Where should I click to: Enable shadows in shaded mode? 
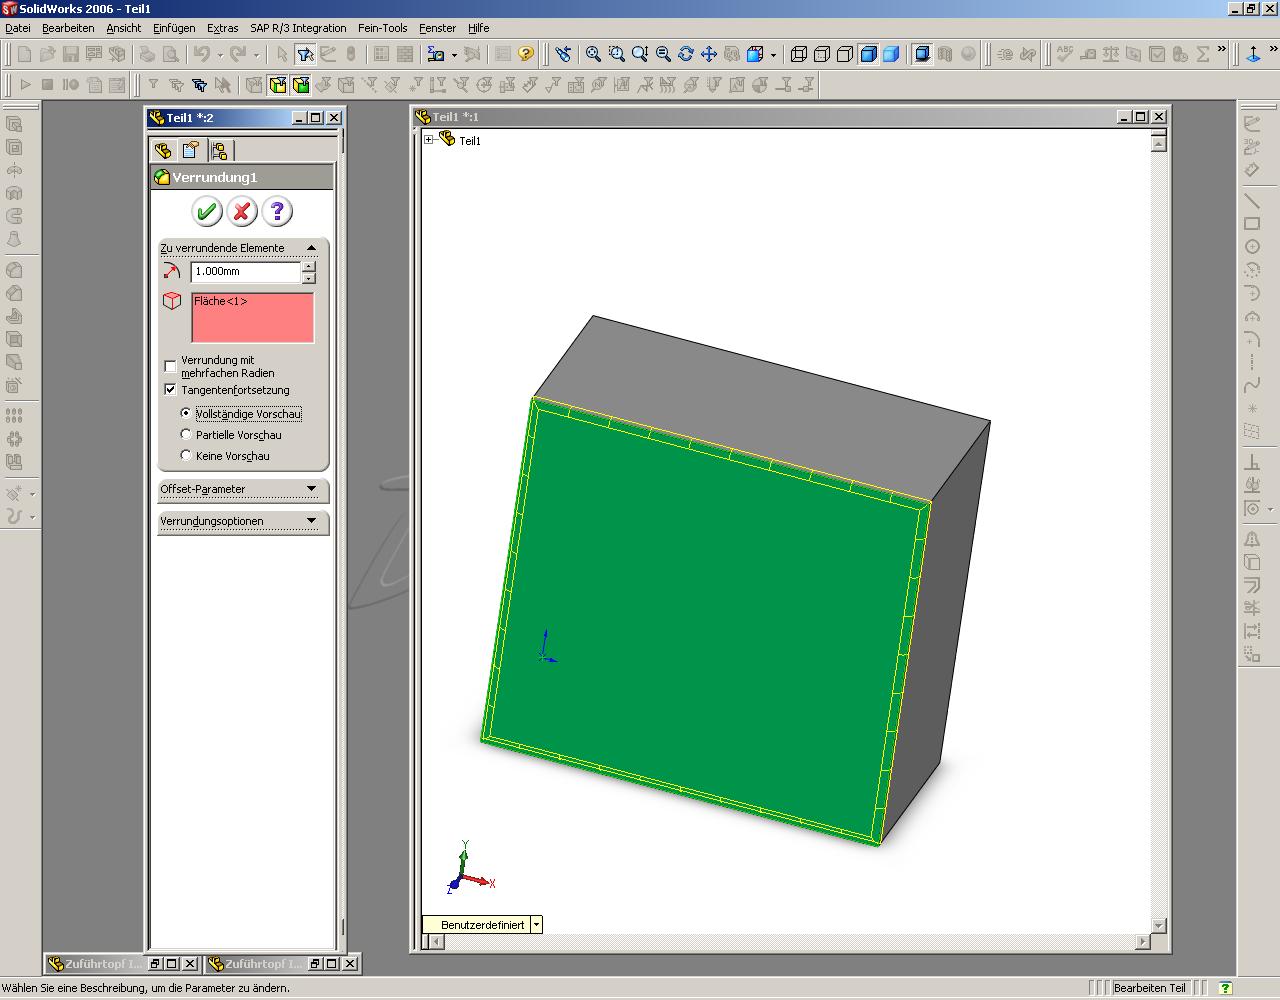922,54
